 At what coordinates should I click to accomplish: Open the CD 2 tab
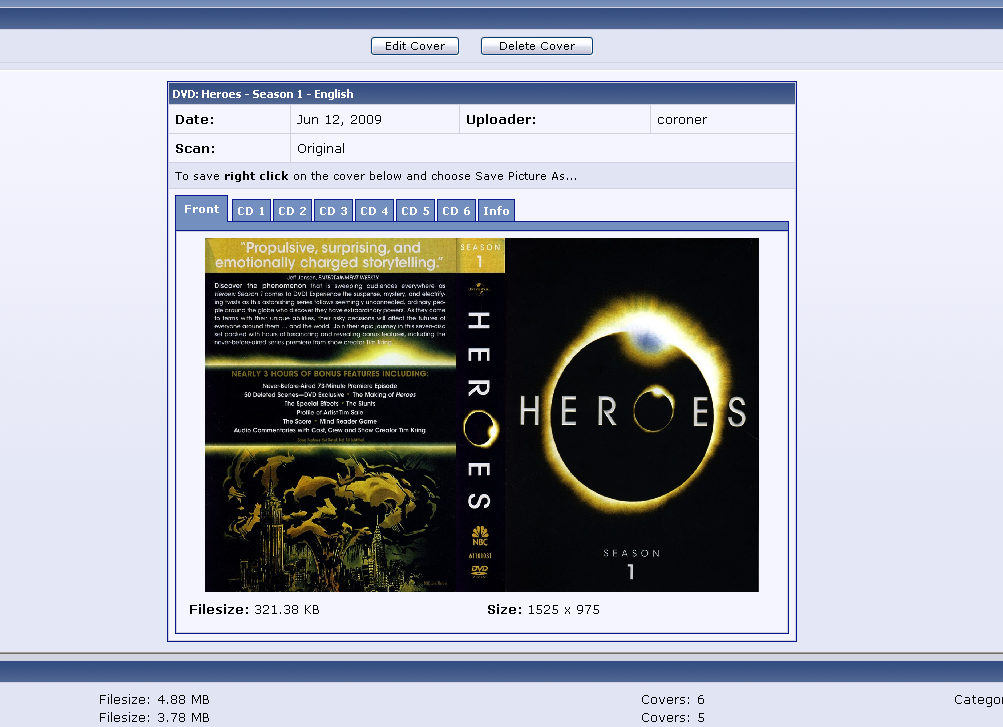(292, 211)
